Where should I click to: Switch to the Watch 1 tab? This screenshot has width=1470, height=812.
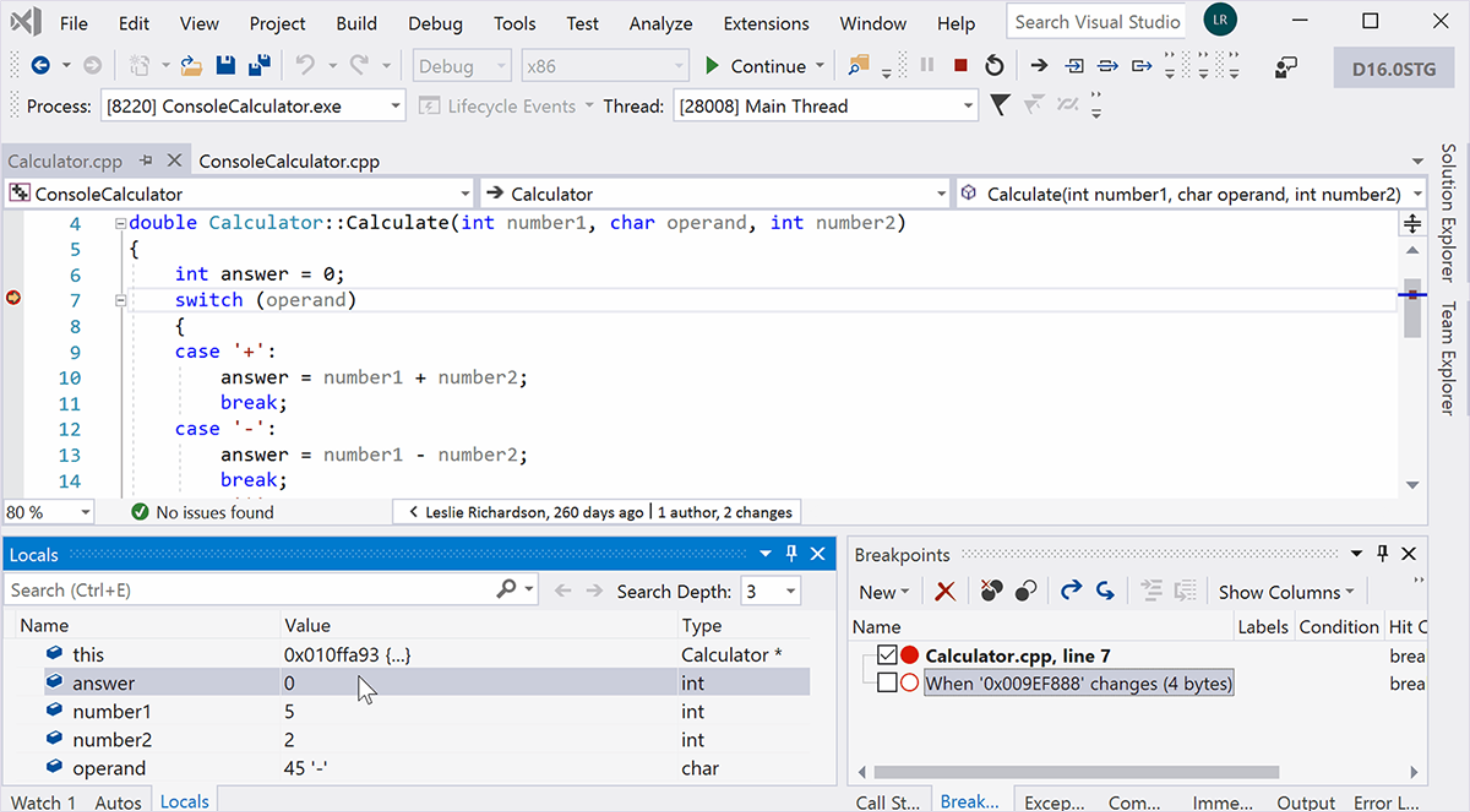click(x=43, y=801)
